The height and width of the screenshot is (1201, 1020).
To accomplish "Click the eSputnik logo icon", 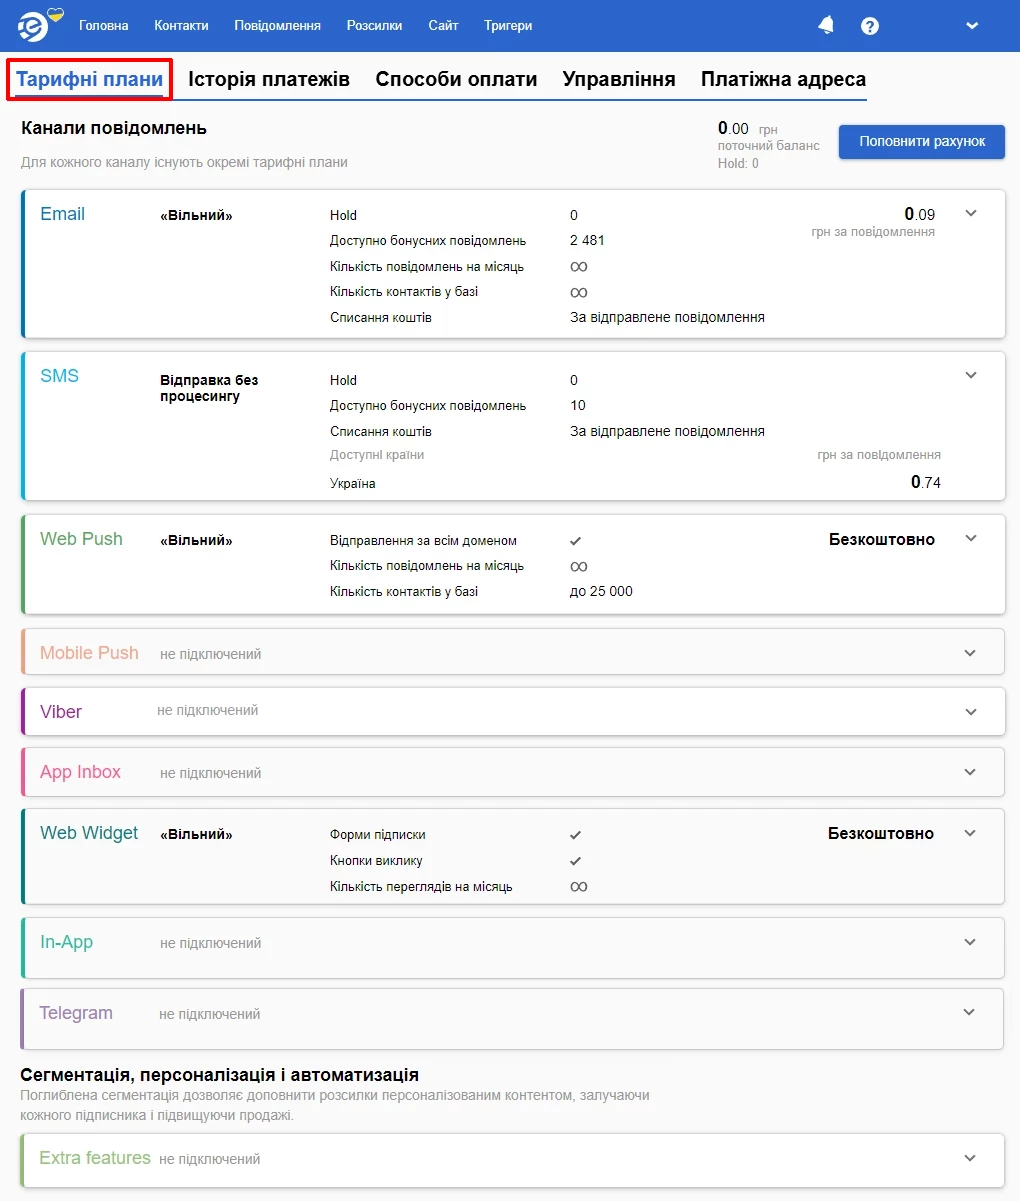I will pyautogui.click(x=34, y=27).
